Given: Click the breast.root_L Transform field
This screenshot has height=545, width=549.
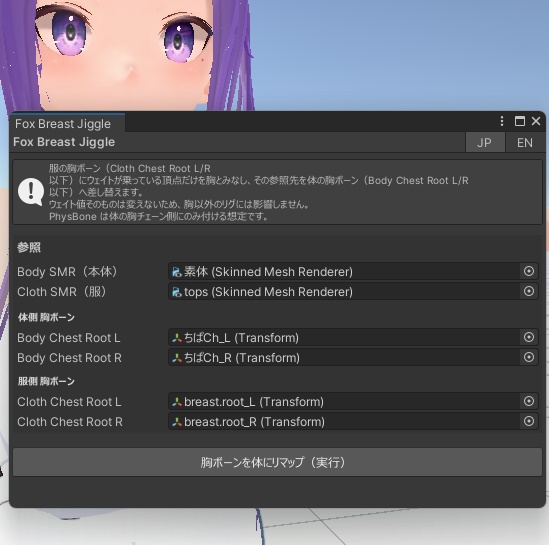Looking at the screenshot, I should click(x=353, y=402).
